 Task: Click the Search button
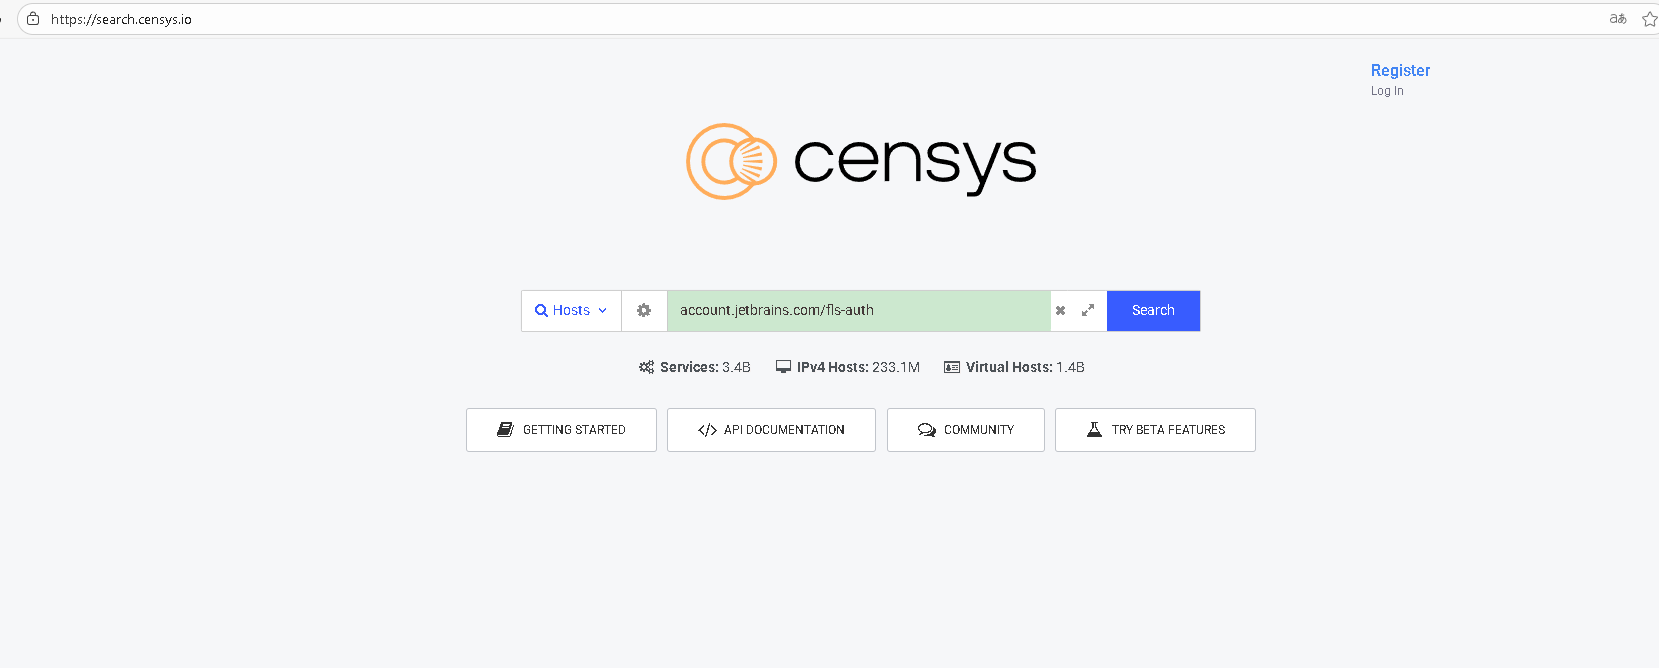1153,311
